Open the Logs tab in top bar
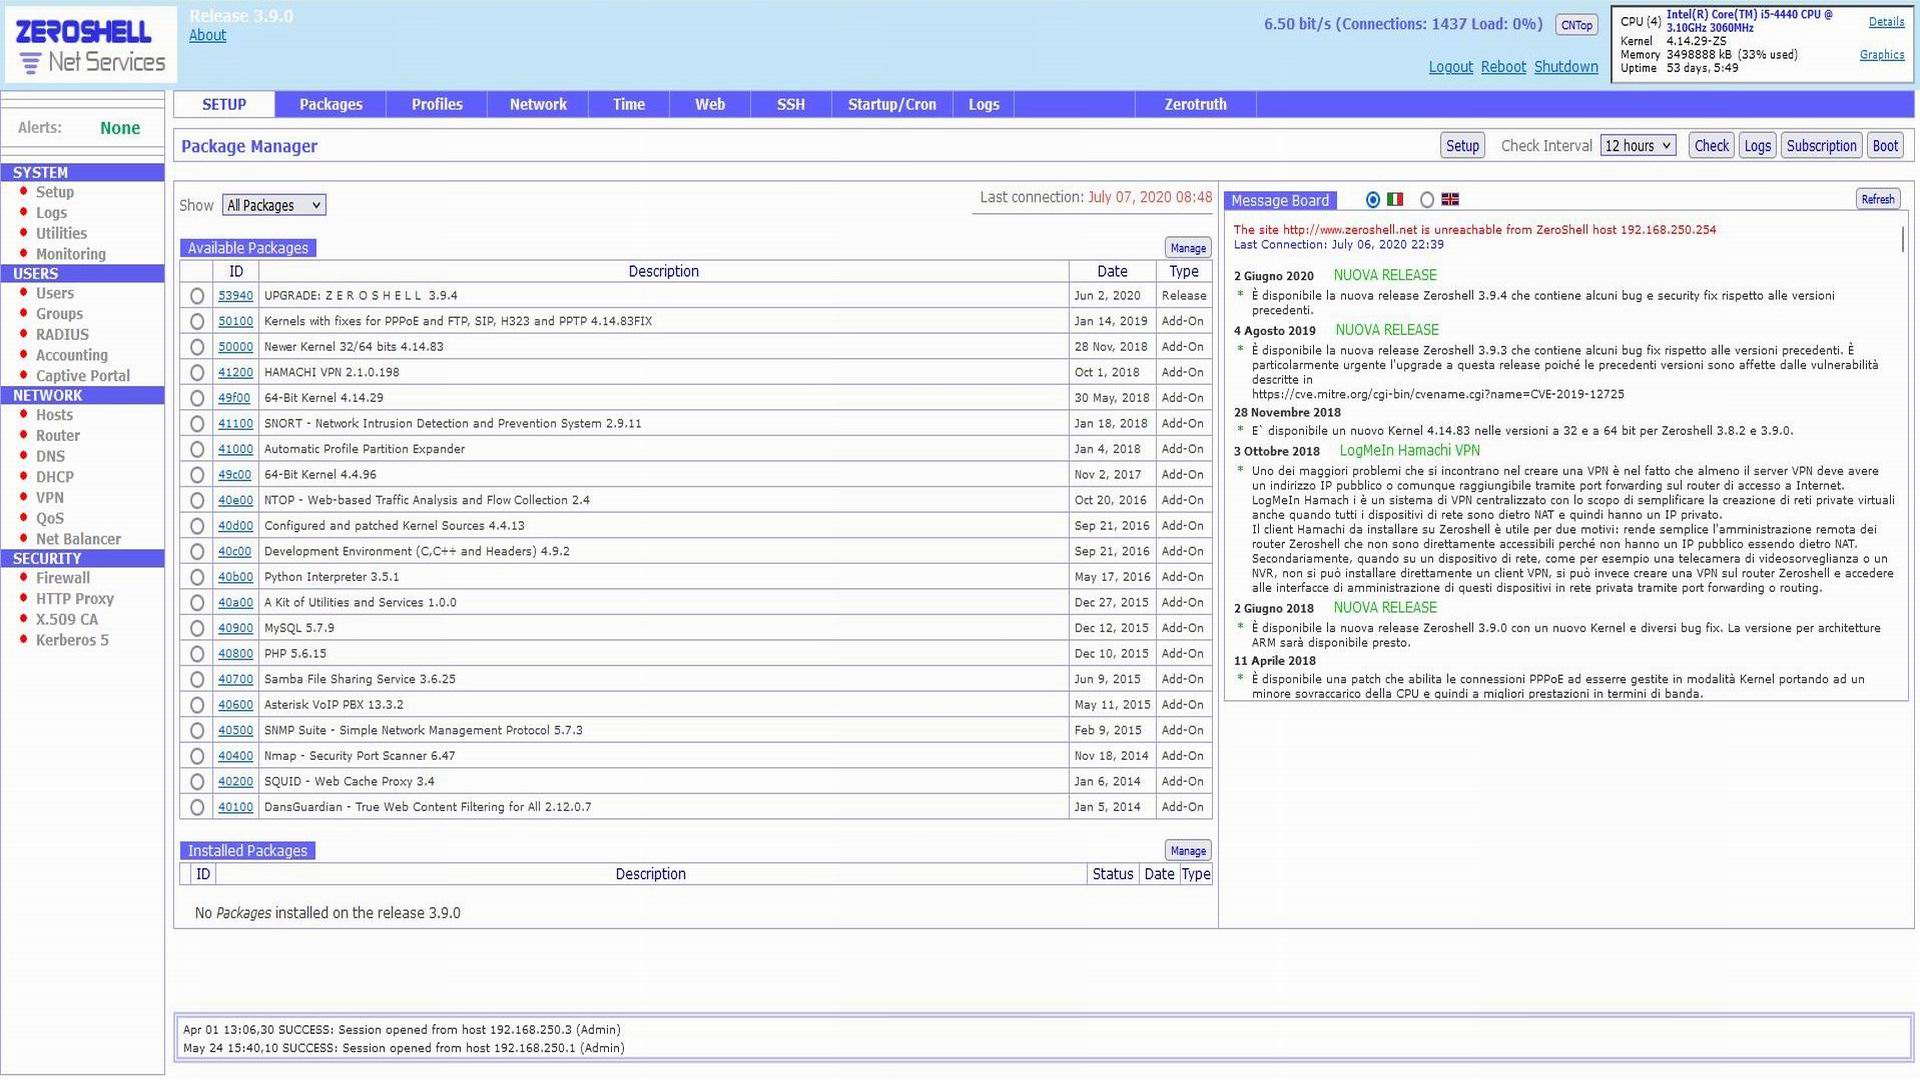The width and height of the screenshot is (1920, 1080). point(984,104)
